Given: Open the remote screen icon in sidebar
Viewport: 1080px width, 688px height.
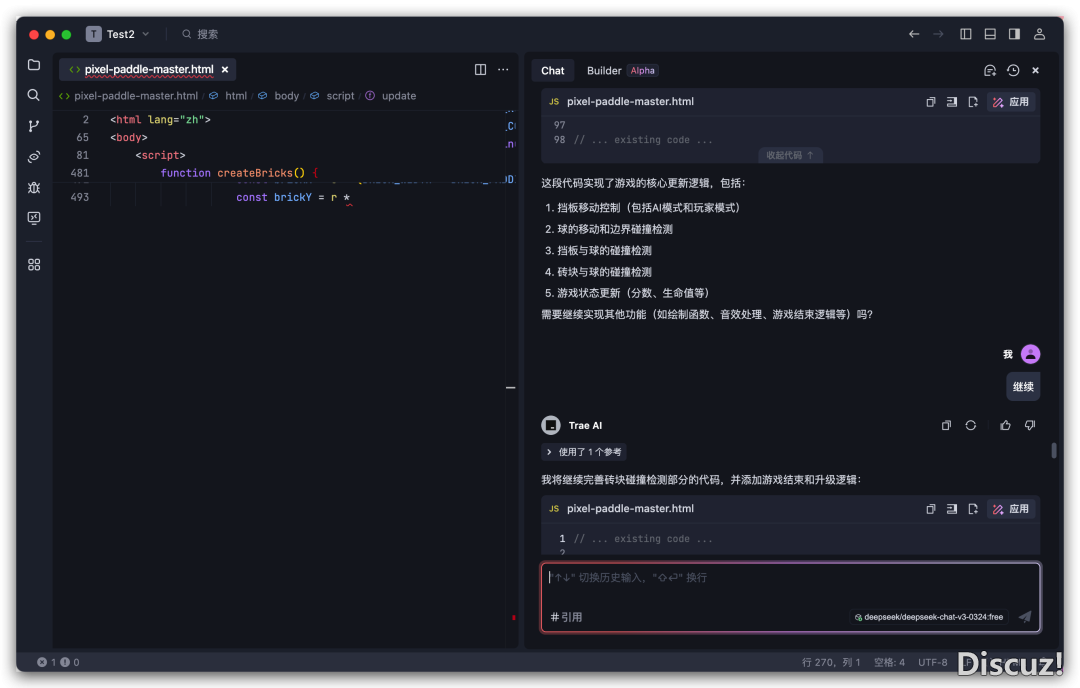Looking at the screenshot, I should [x=34, y=218].
